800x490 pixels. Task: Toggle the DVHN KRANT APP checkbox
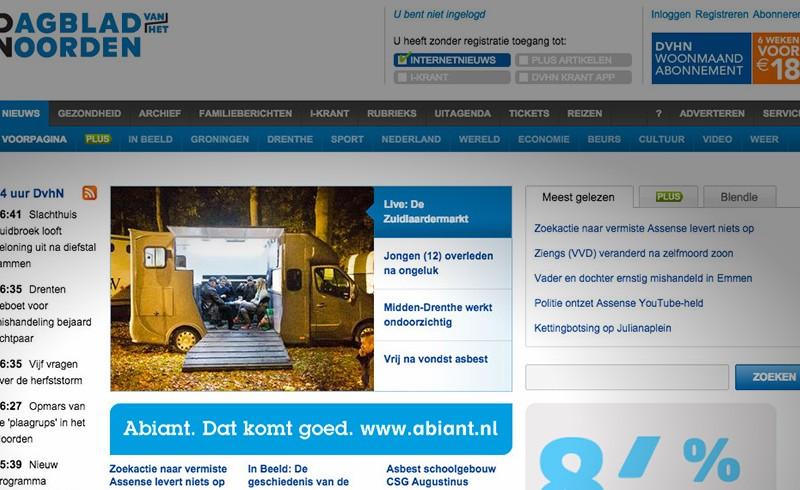point(523,77)
